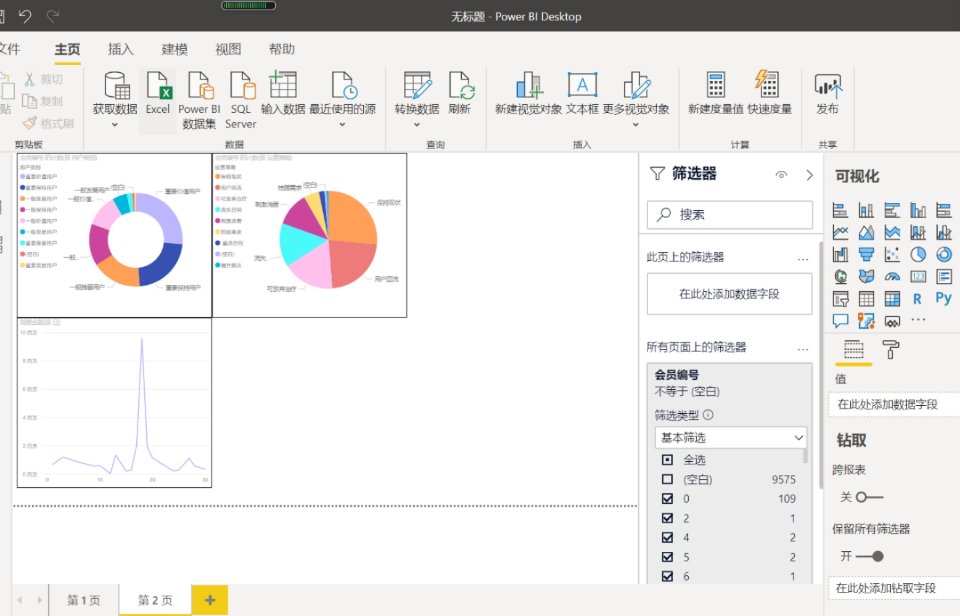Expand the 更多视觉对象 dropdown arrow
Image resolution: width=960 pixels, height=616 pixels.
[636, 125]
